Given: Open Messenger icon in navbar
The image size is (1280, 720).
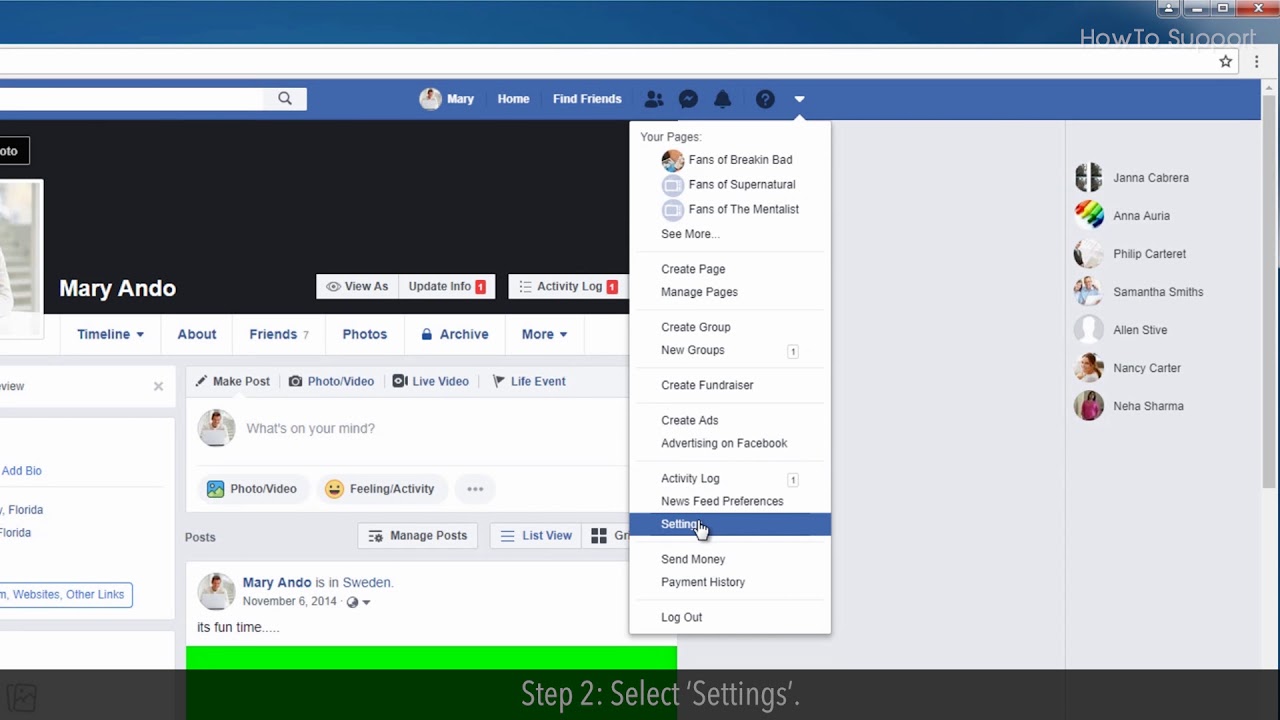Looking at the screenshot, I should click(x=688, y=99).
